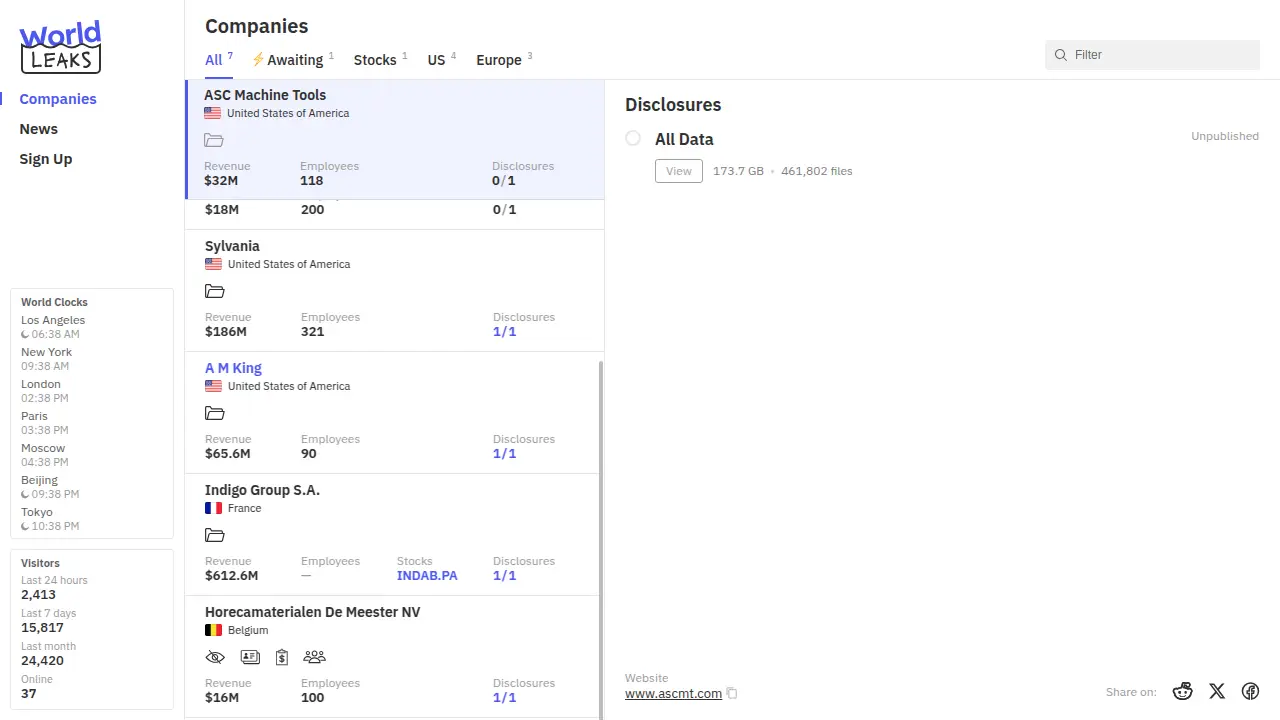Click the Filter search field

(x=1160, y=55)
